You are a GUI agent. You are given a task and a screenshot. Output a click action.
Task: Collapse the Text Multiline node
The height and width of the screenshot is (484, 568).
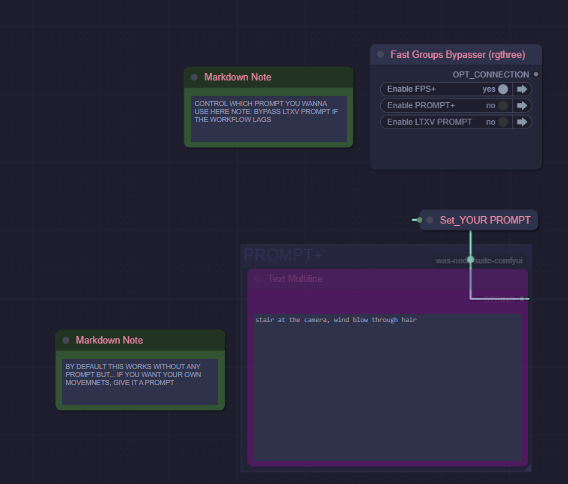pyautogui.click(x=258, y=279)
